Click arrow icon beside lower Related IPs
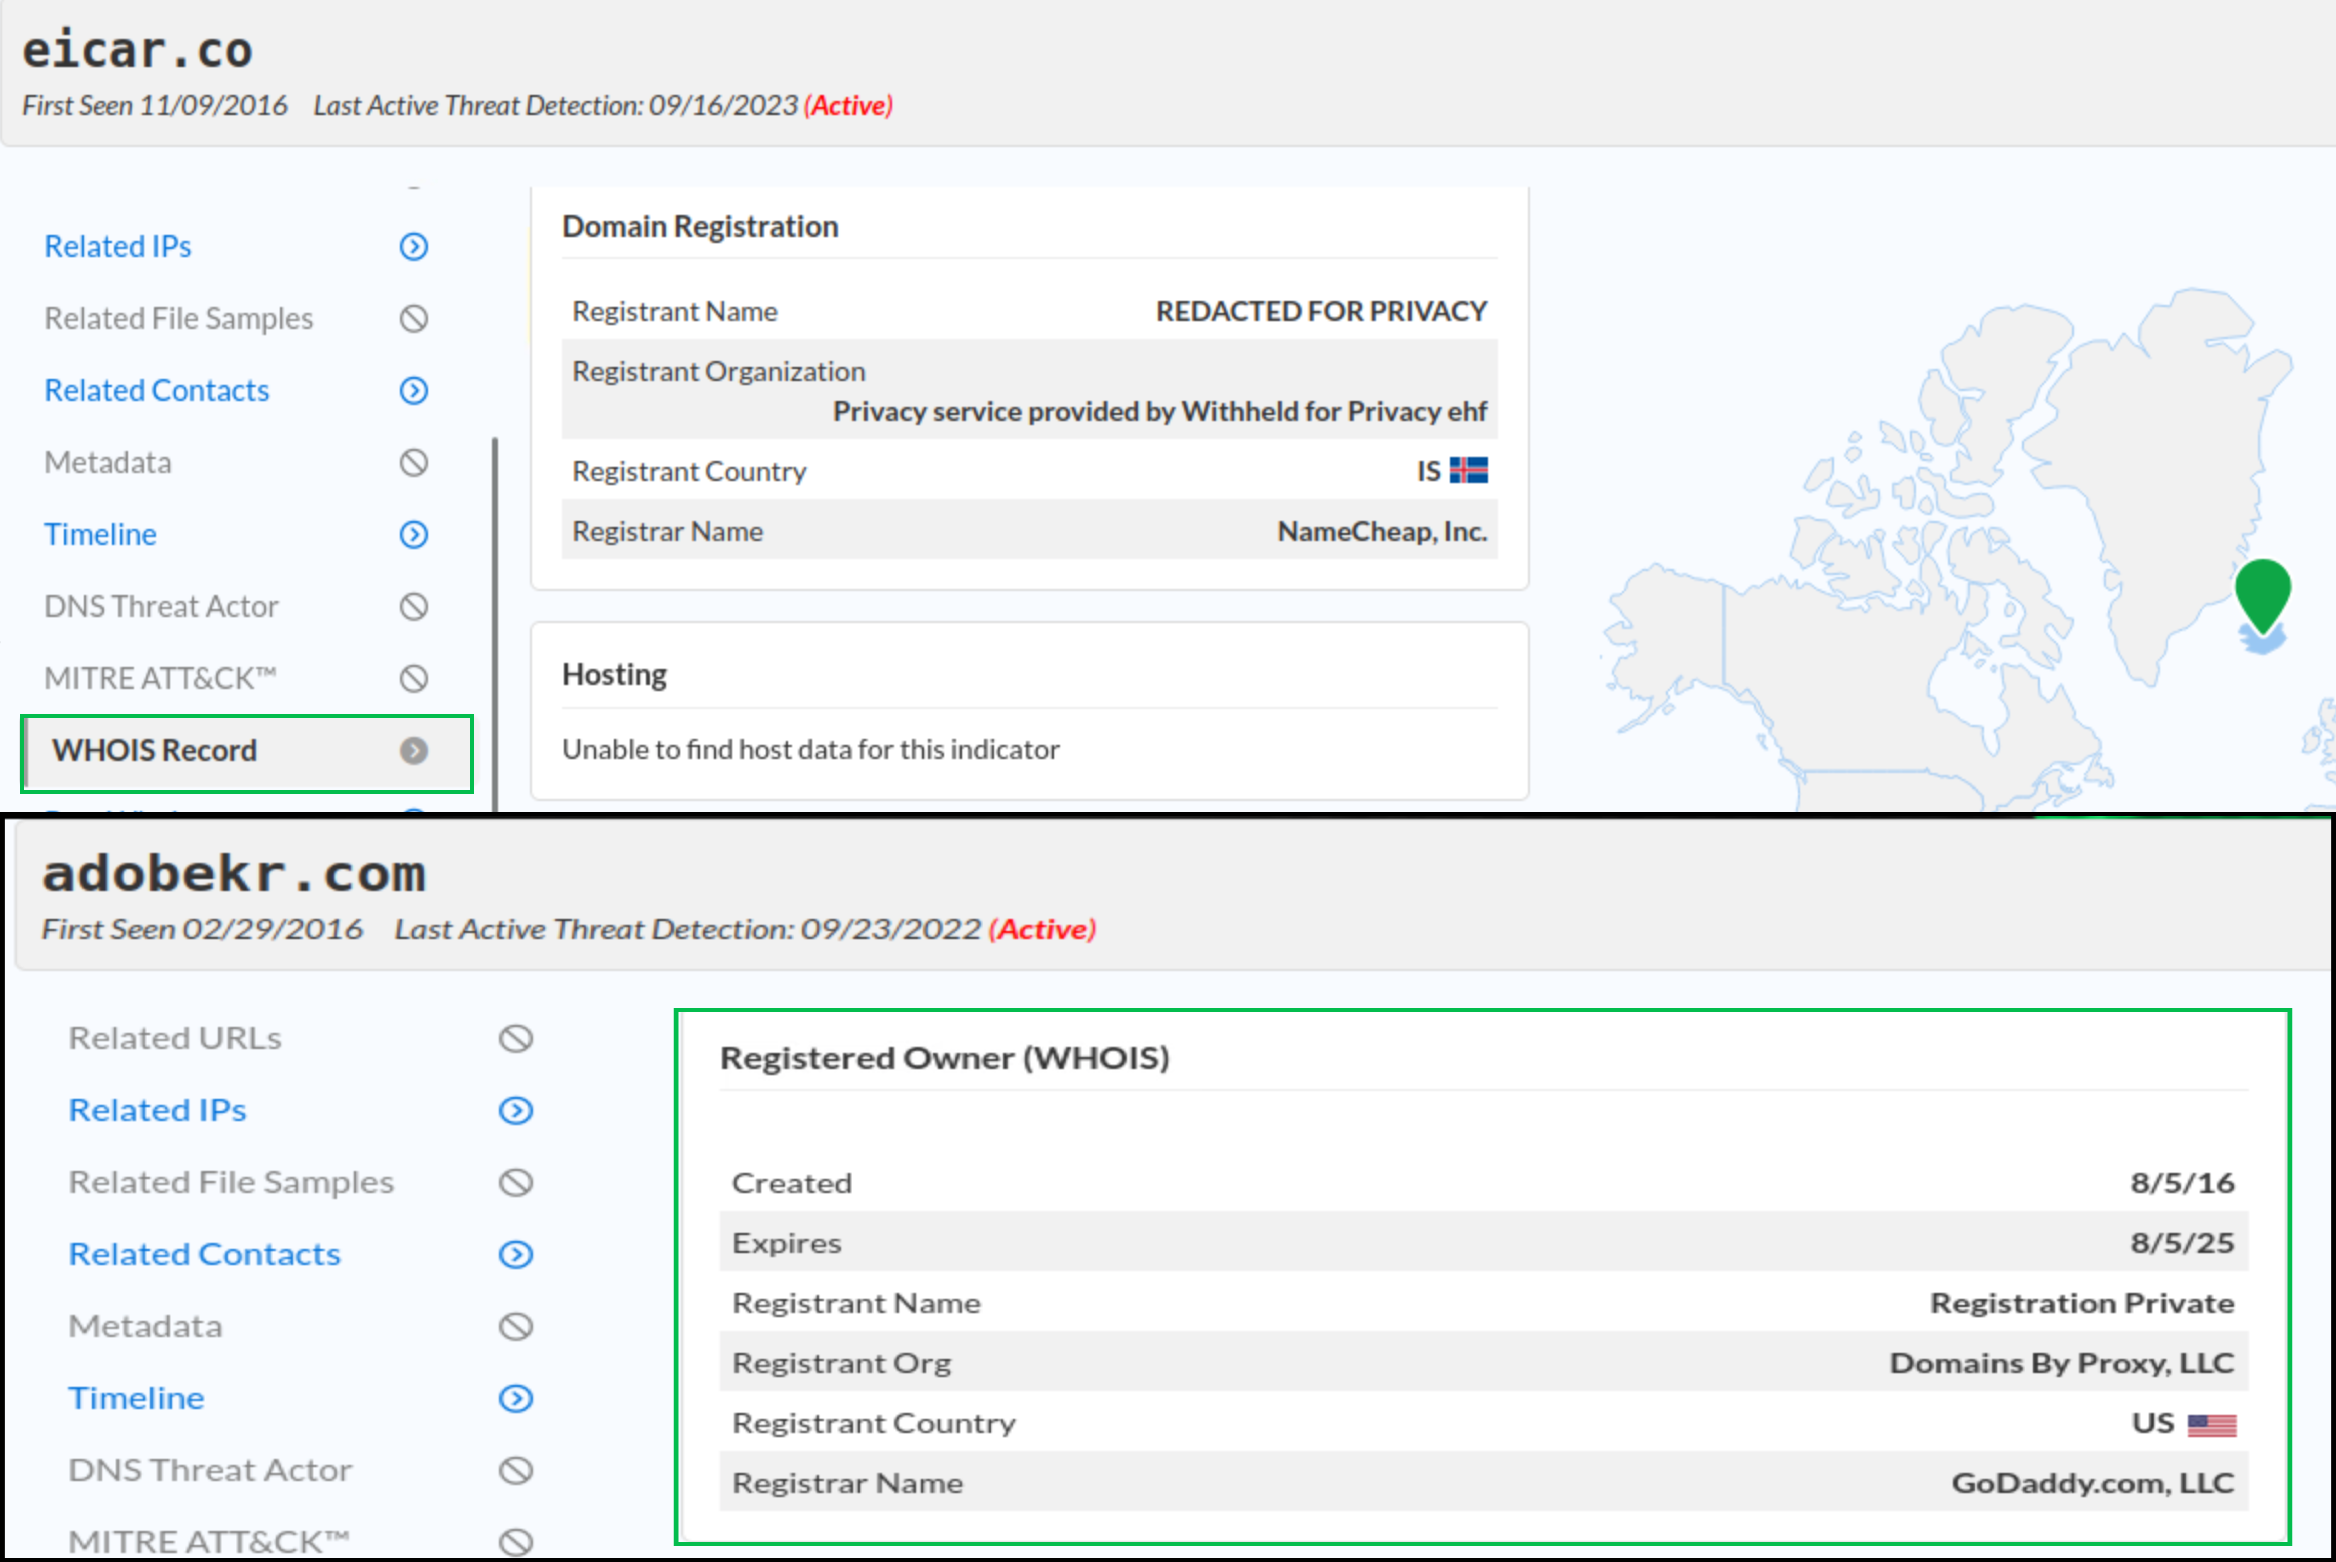Image resolution: width=2336 pixels, height=1562 pixels. click(x=516, y=1111)
